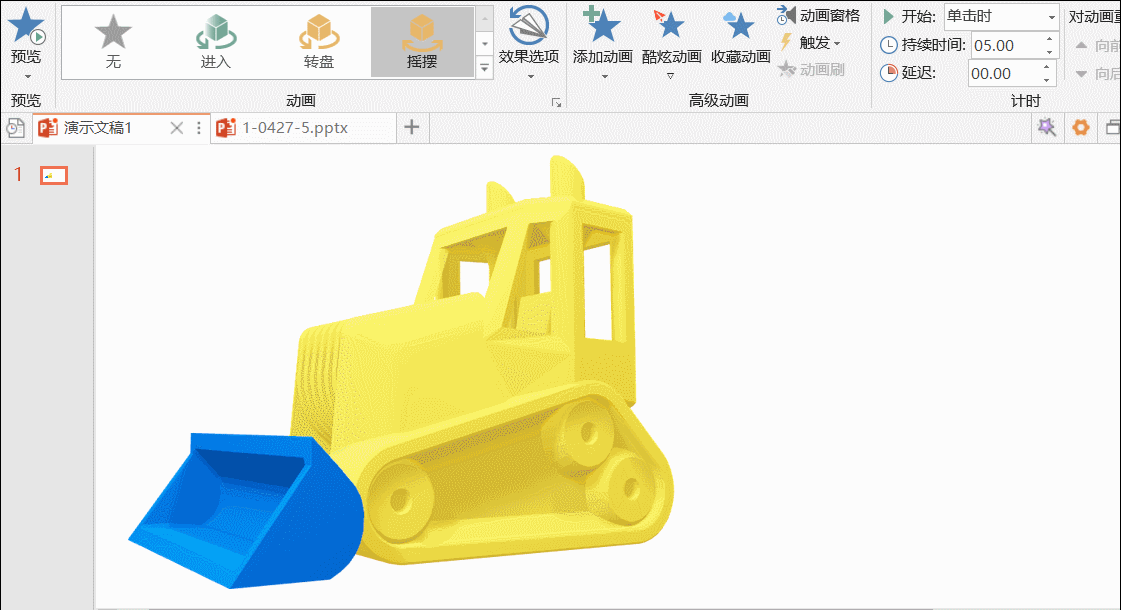Open Favorite Animations (收藏动画)
1121x610 pixels.
point(740,36)
